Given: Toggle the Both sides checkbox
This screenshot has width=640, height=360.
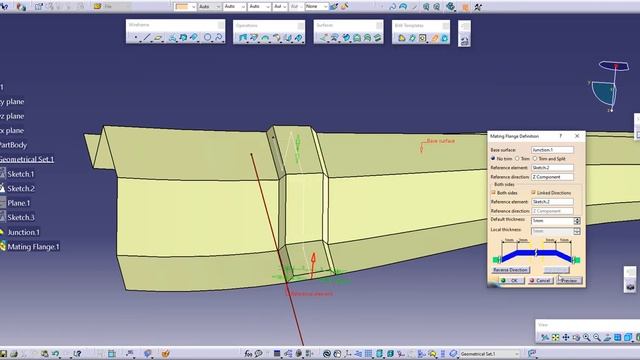Looking at the screenshot, I should click(493, 192).
